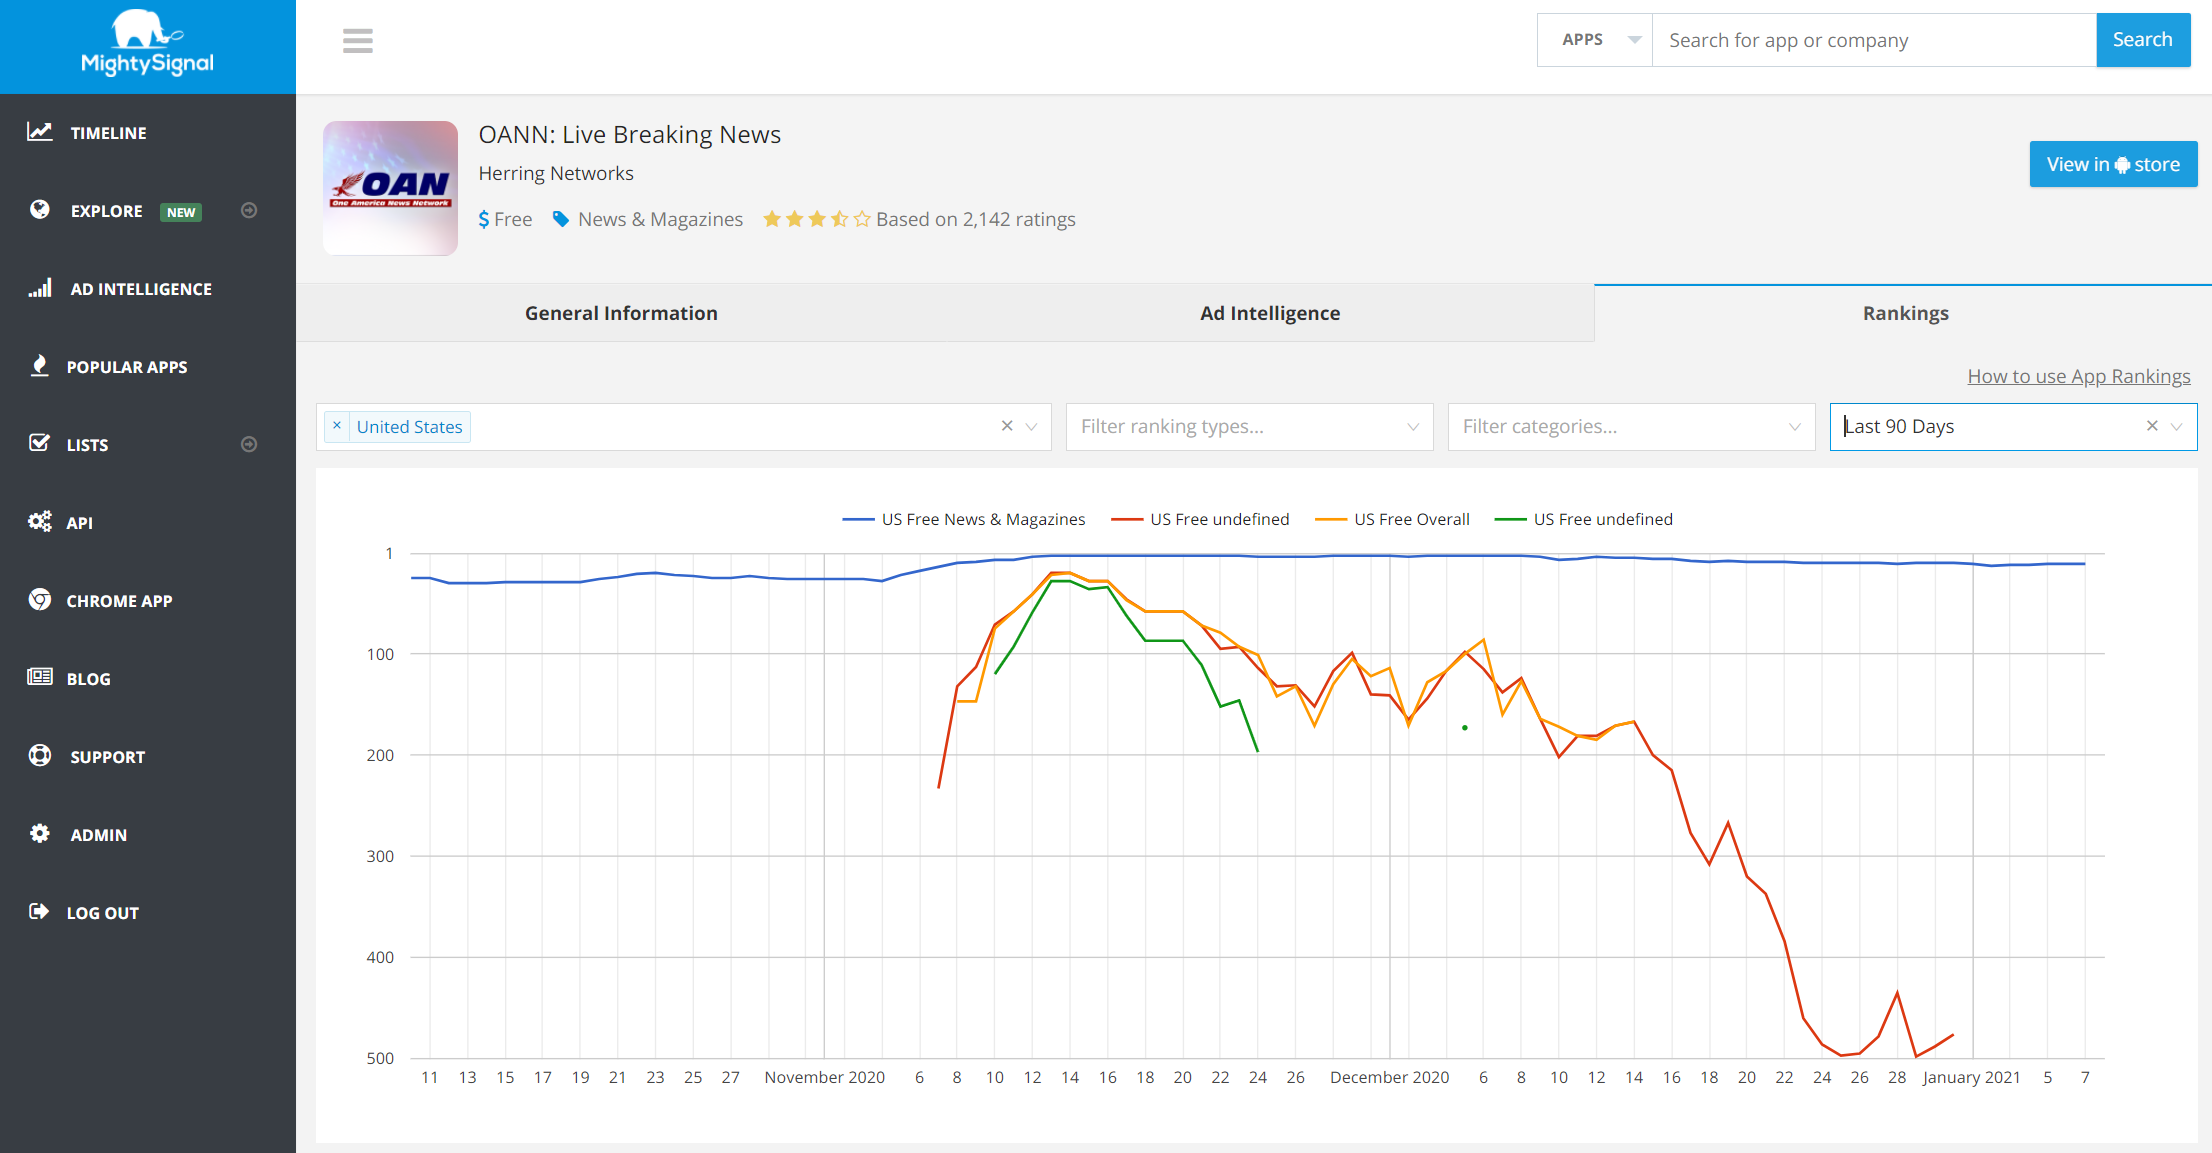Click the News & Magazines category link
2212x1153 pixels.
click(660, 219)
